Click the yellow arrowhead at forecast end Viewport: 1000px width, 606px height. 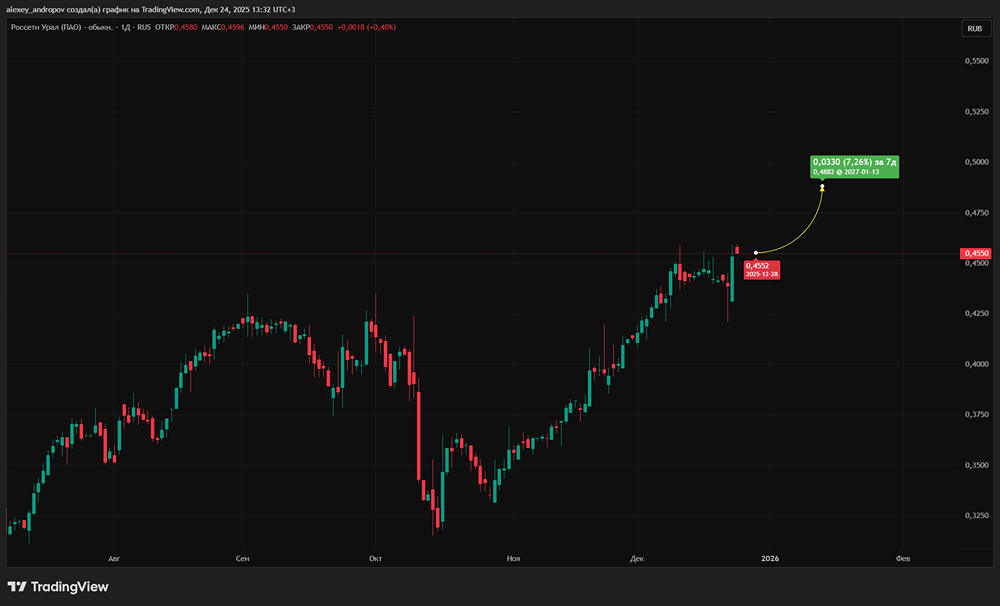[822, 187]
